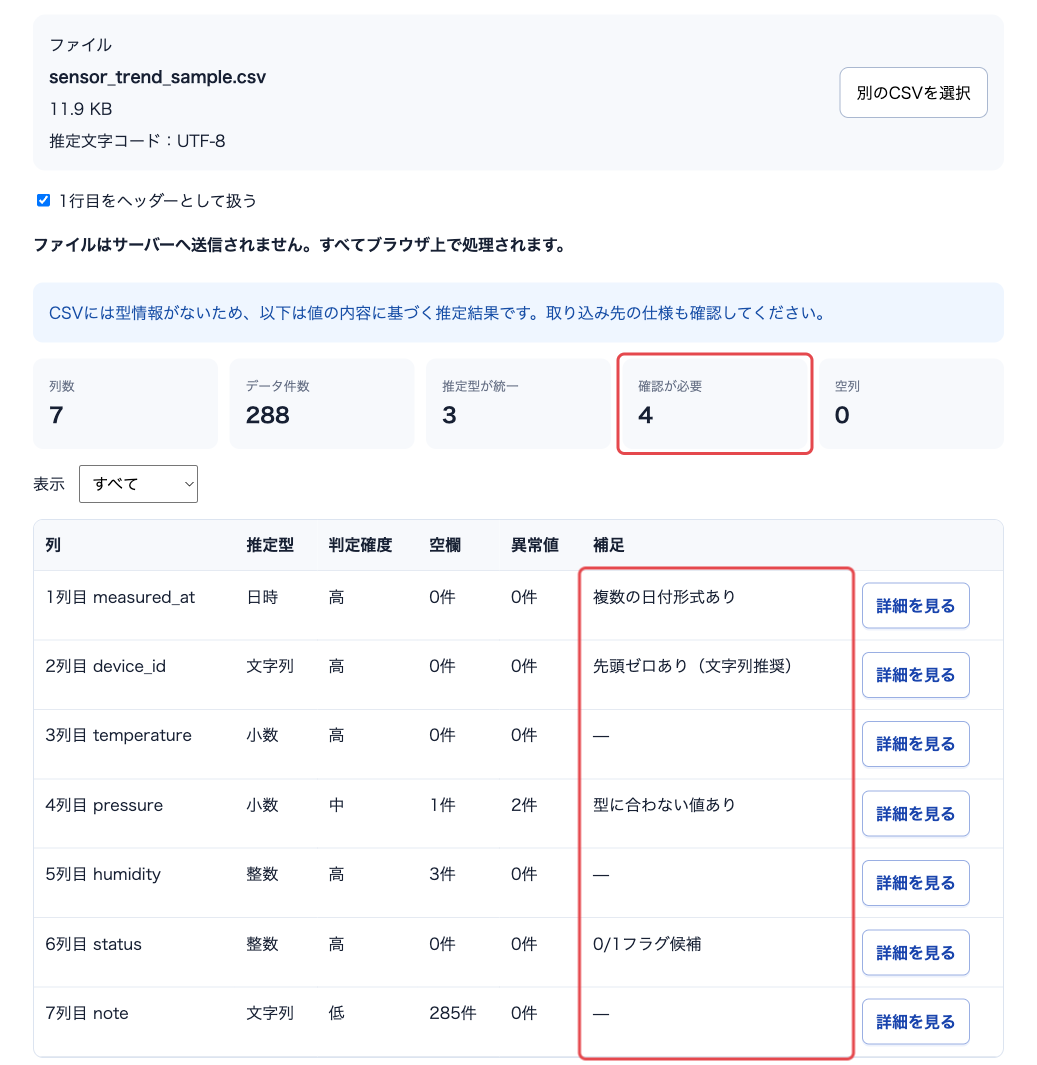Open 詳細を見る for device_id row

click(915, 674)
